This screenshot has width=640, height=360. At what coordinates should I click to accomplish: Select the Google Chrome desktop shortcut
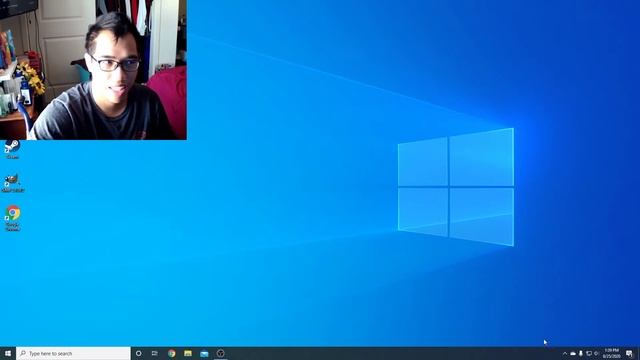(x=13, y=218)
